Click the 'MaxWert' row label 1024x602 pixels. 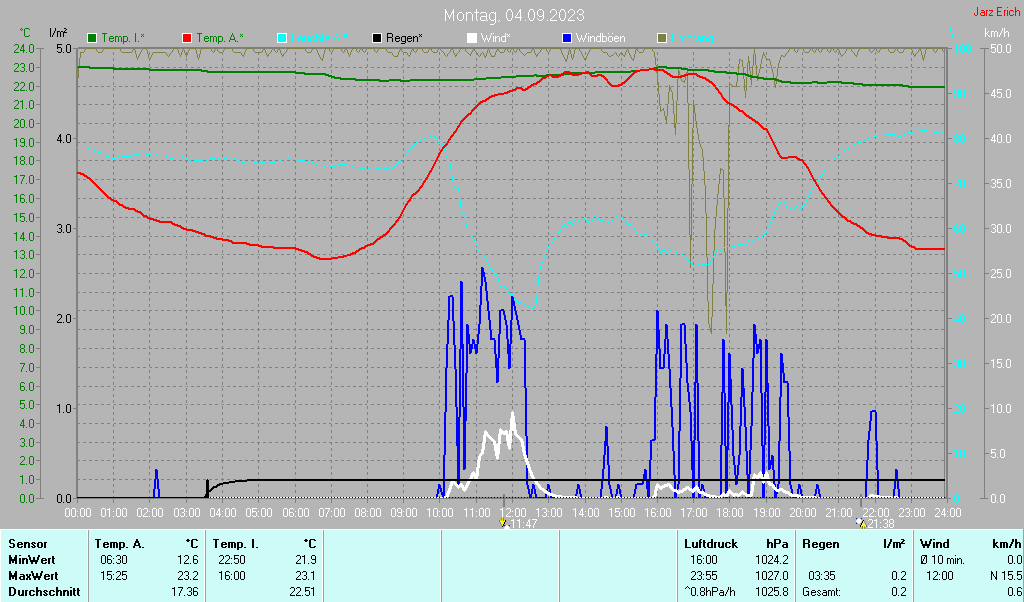[x=33, y=577]
